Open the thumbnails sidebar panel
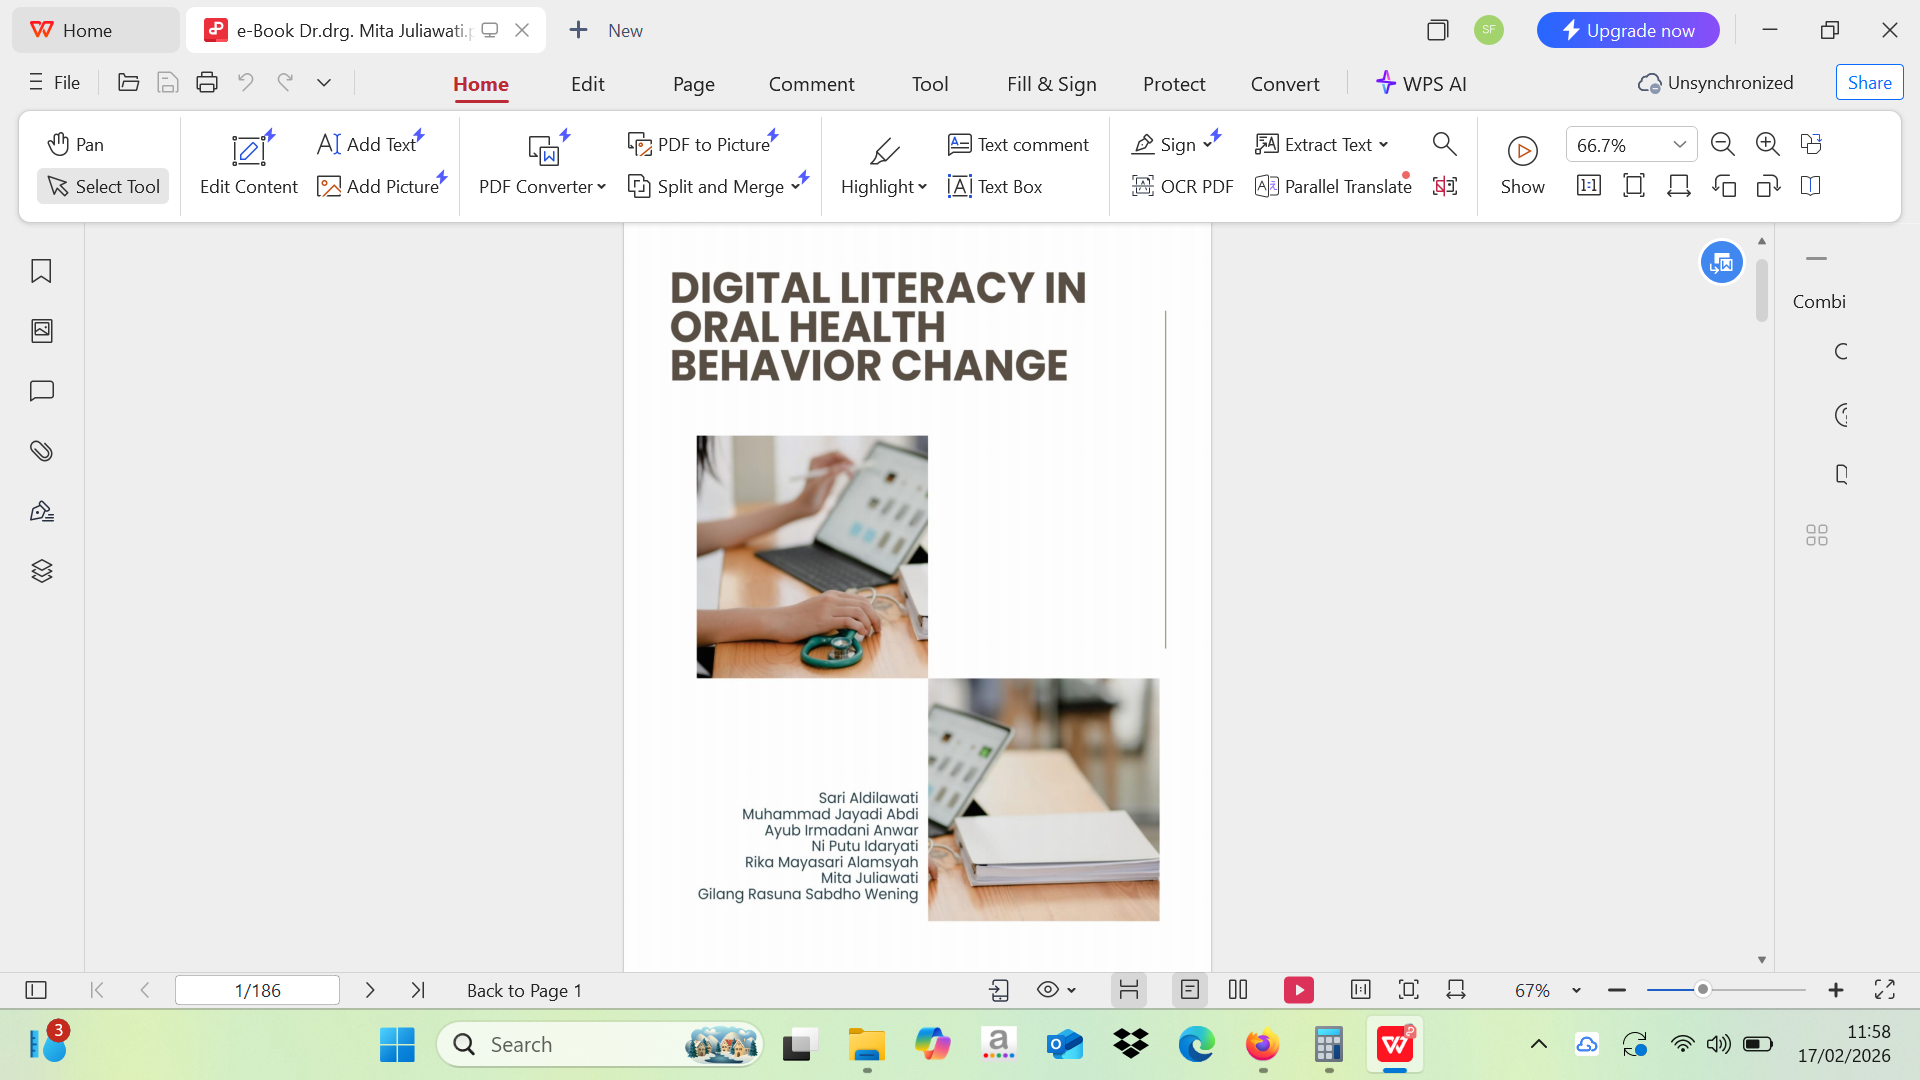Screen dimensions: 1920x1080 point(41,331)
